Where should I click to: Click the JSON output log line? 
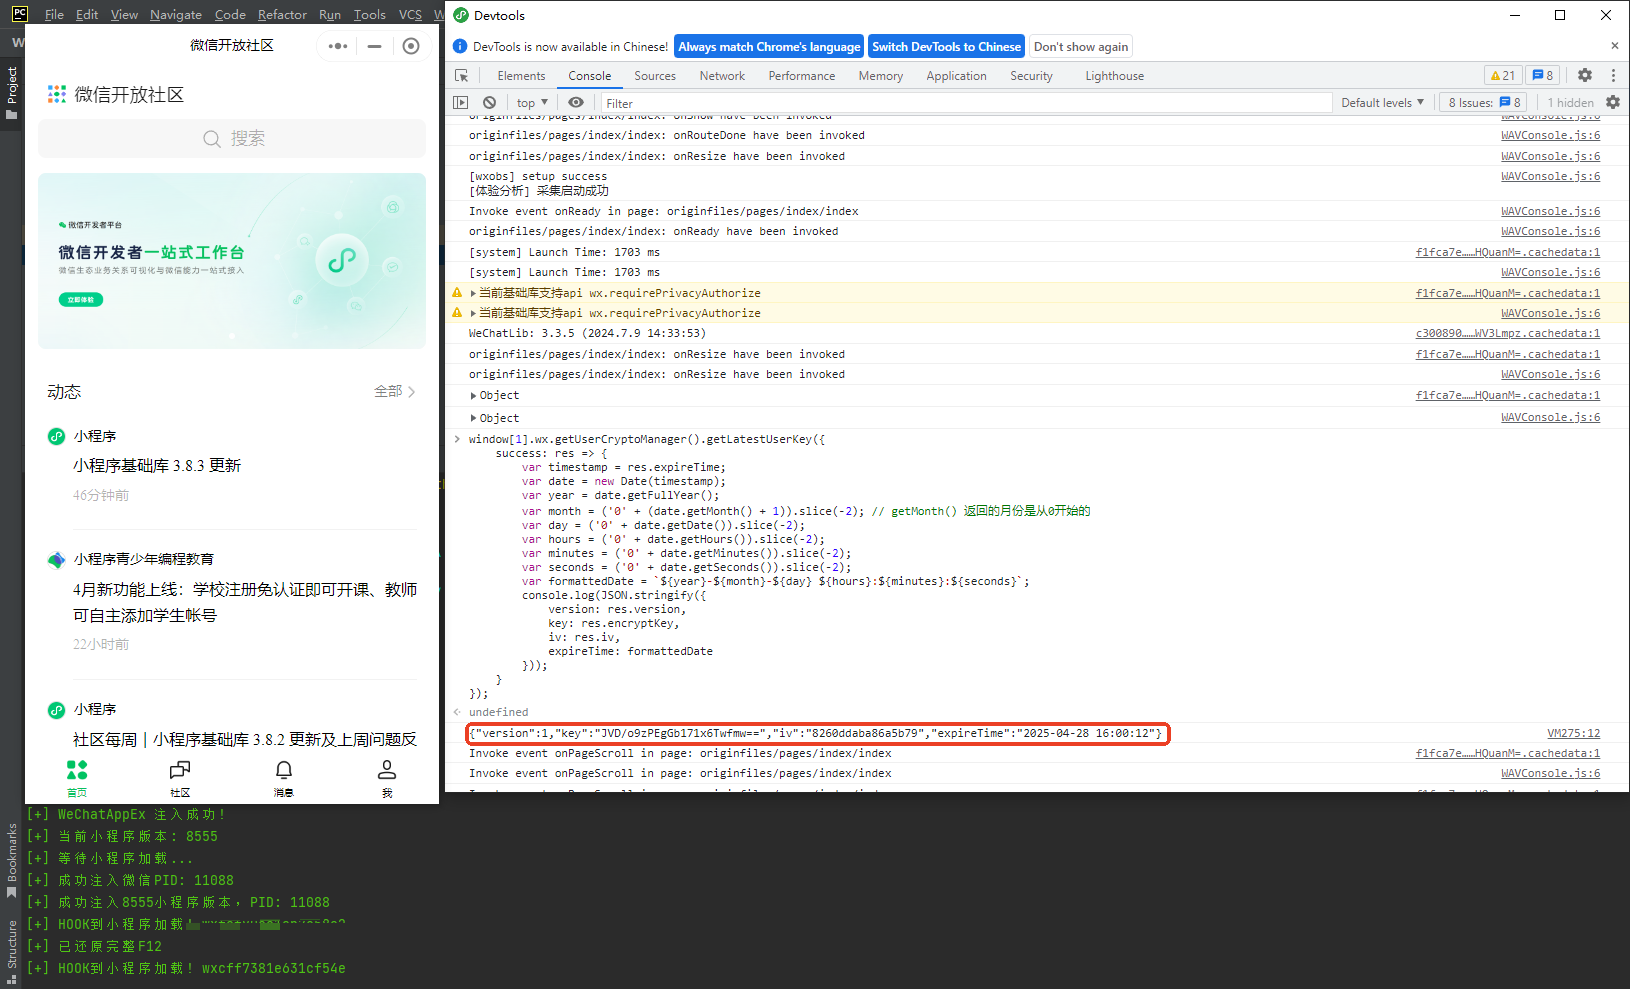[817, 733]
